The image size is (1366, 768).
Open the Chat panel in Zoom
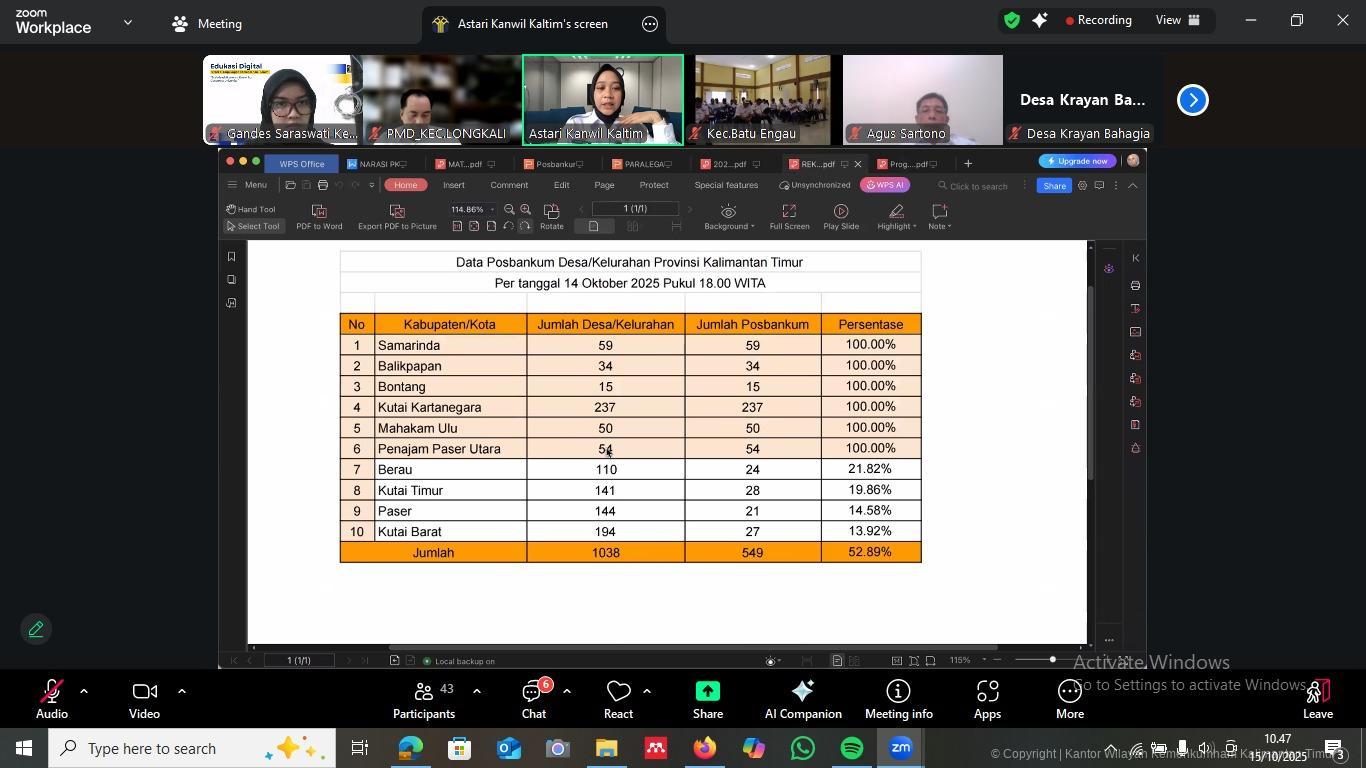(x=534, y=699)
